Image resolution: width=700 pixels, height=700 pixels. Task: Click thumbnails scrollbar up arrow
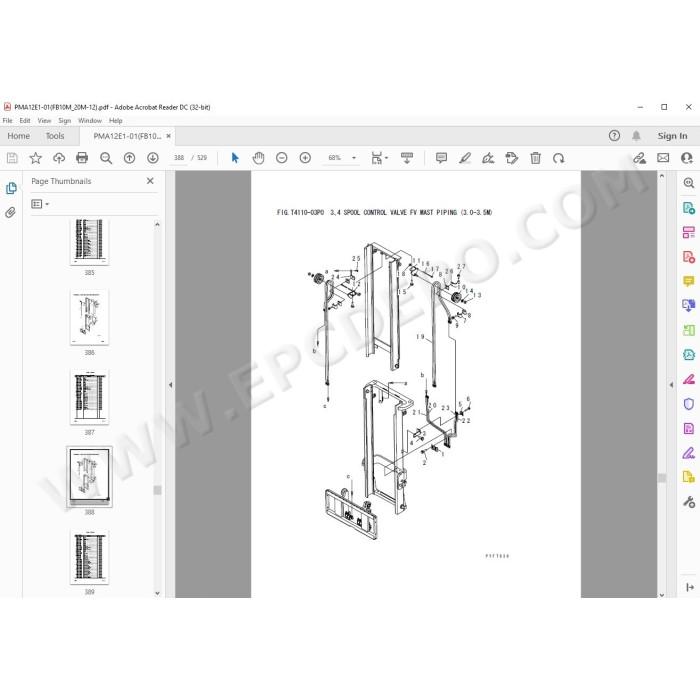[x=157, y=225]
